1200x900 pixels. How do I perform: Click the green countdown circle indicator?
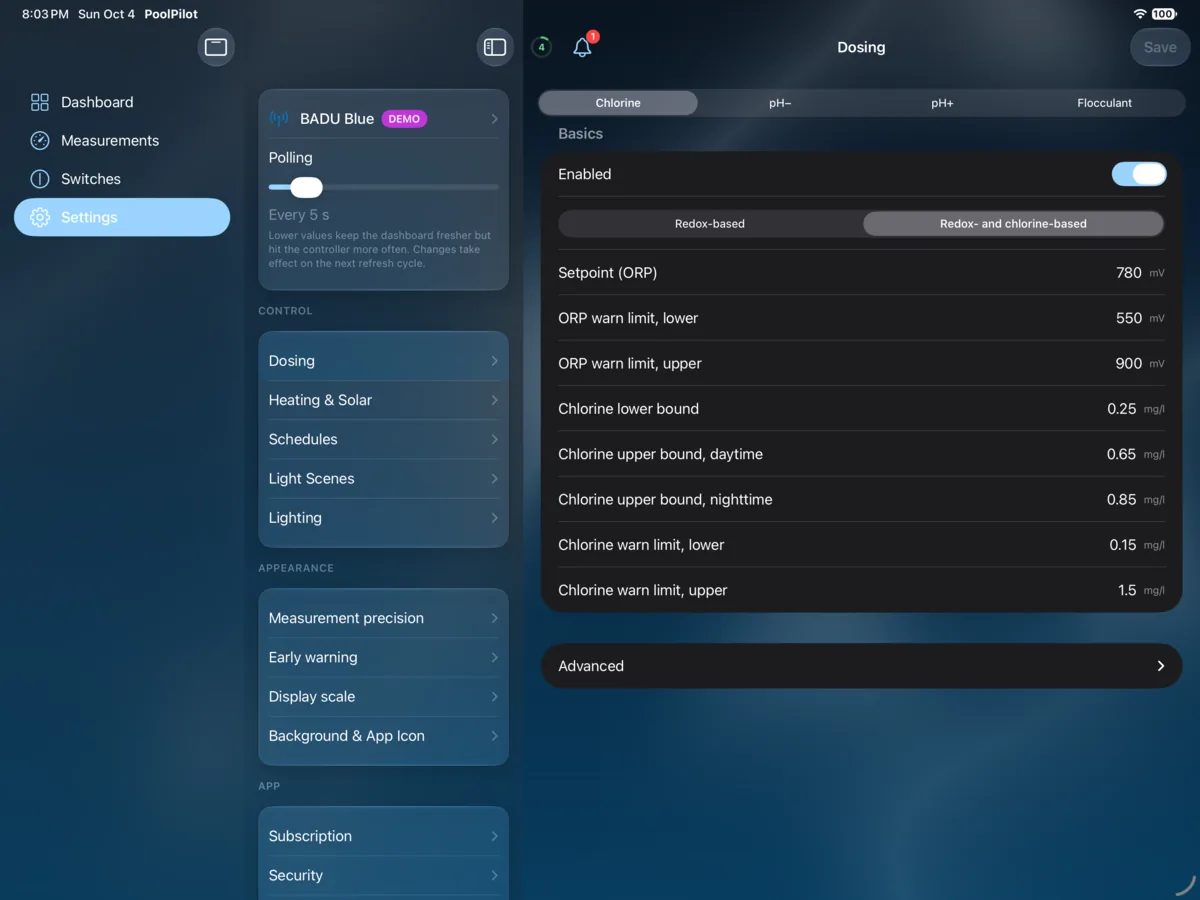click(541, 47)
